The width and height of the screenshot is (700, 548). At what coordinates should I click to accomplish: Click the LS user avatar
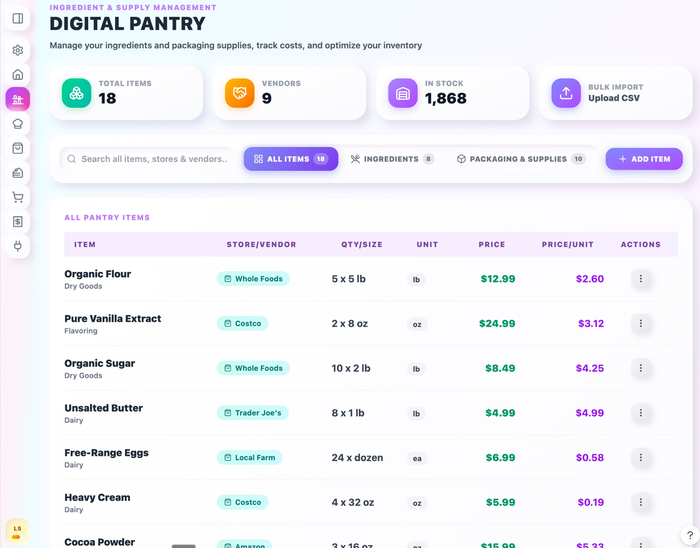[x=17, y=531]
